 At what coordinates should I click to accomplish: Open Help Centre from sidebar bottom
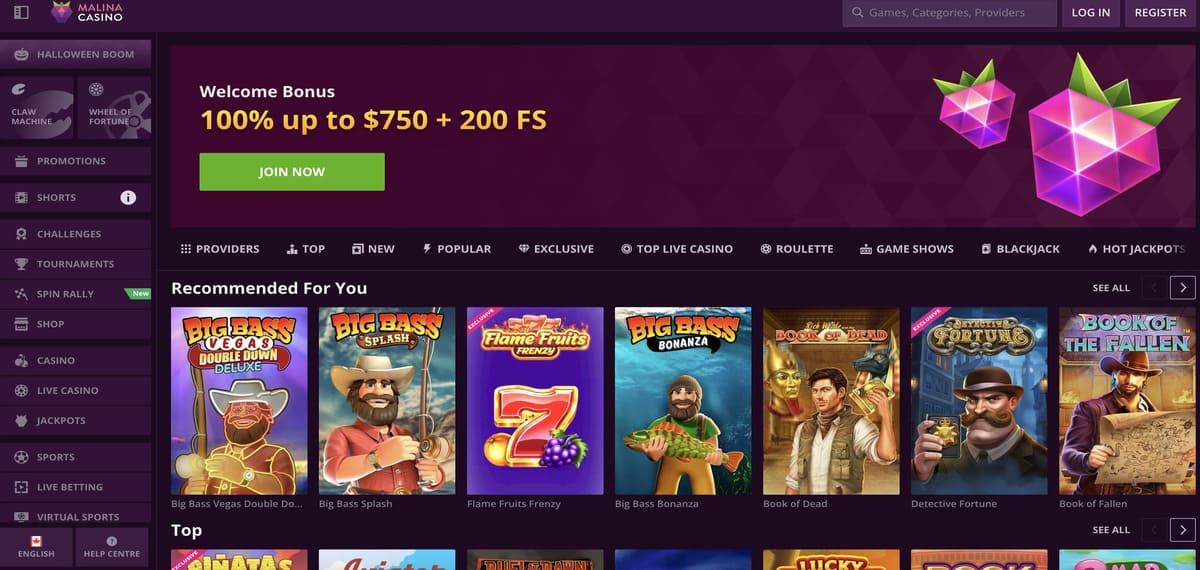click(x=111, y=546)
